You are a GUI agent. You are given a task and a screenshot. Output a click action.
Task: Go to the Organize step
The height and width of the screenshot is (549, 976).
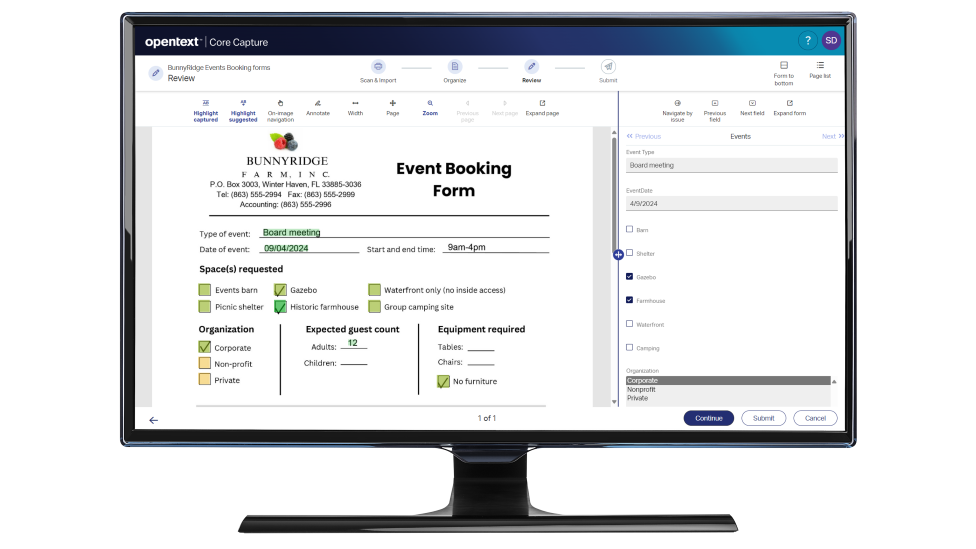coord(455,72)
